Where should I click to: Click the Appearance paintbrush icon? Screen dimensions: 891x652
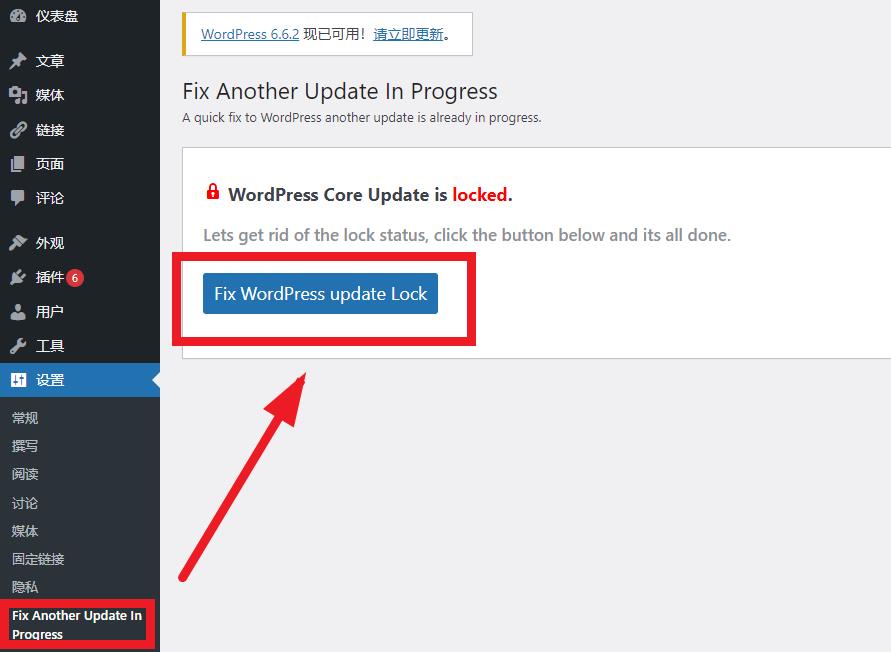click(x=18, y=243)
